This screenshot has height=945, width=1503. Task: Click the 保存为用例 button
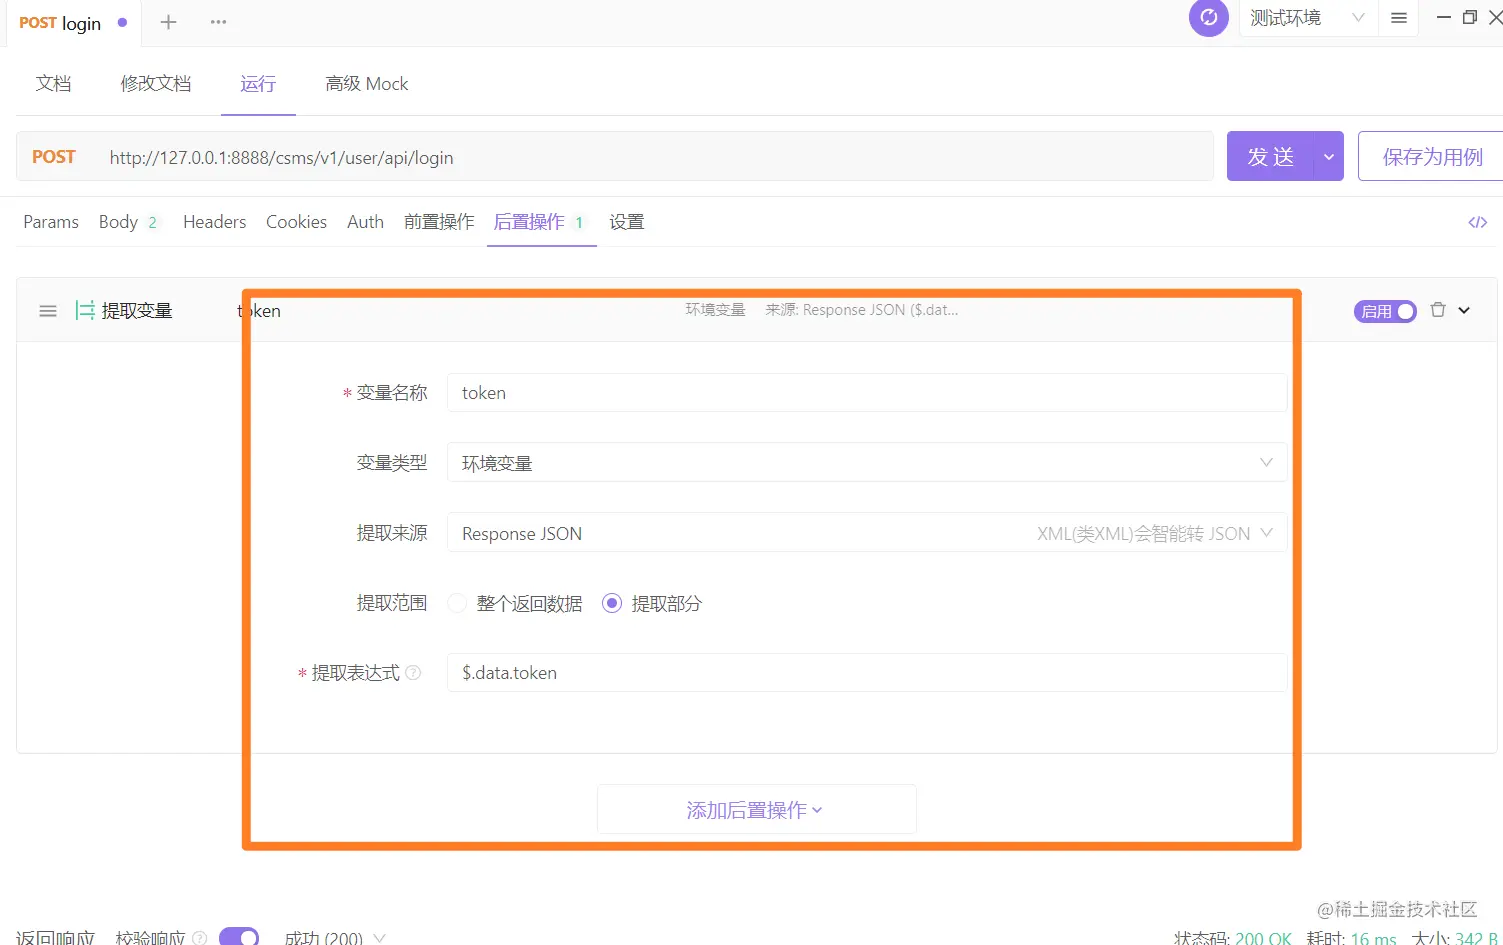(1431, 157)
